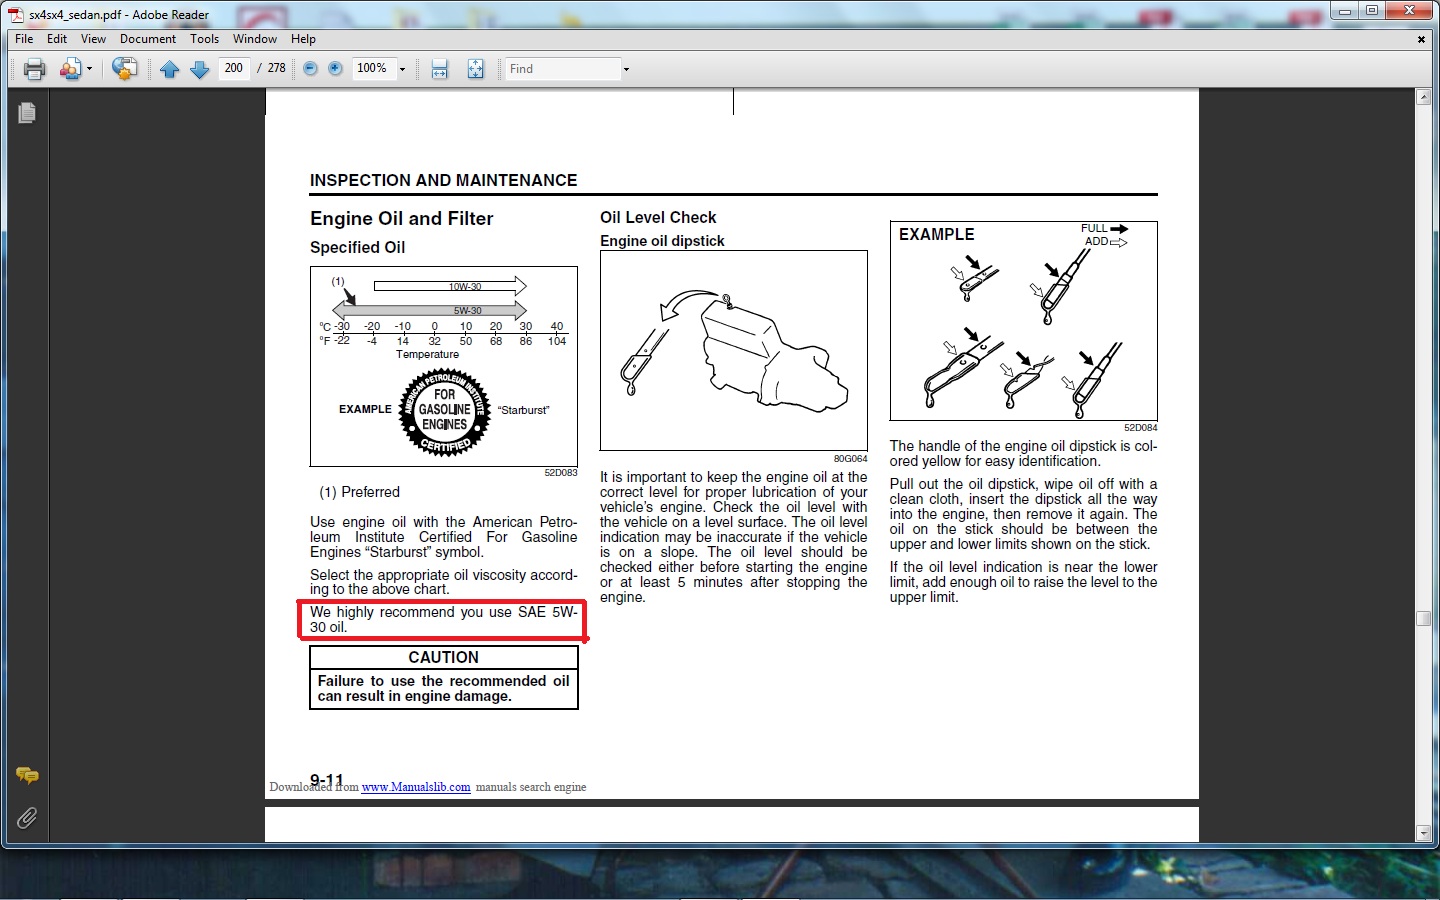Click the 'Oil Level Check' heading
The image size is (1440, 900).
658,217
